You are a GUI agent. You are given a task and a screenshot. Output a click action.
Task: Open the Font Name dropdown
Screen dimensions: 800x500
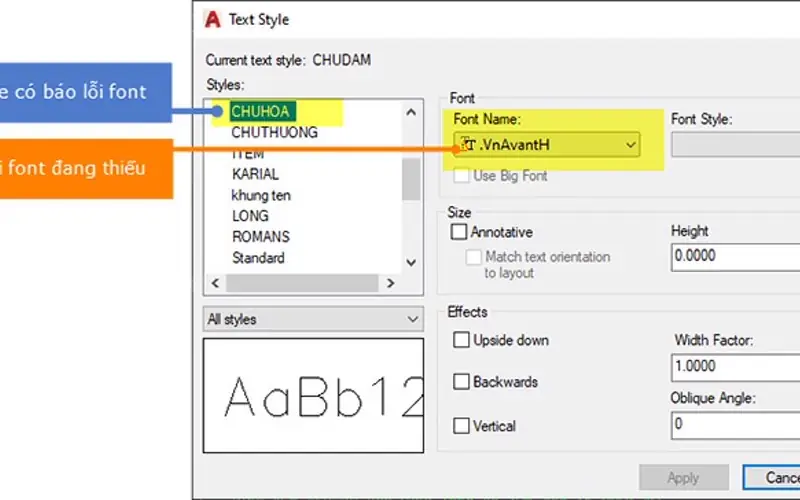pyautogui.click(x=547, y=145)
